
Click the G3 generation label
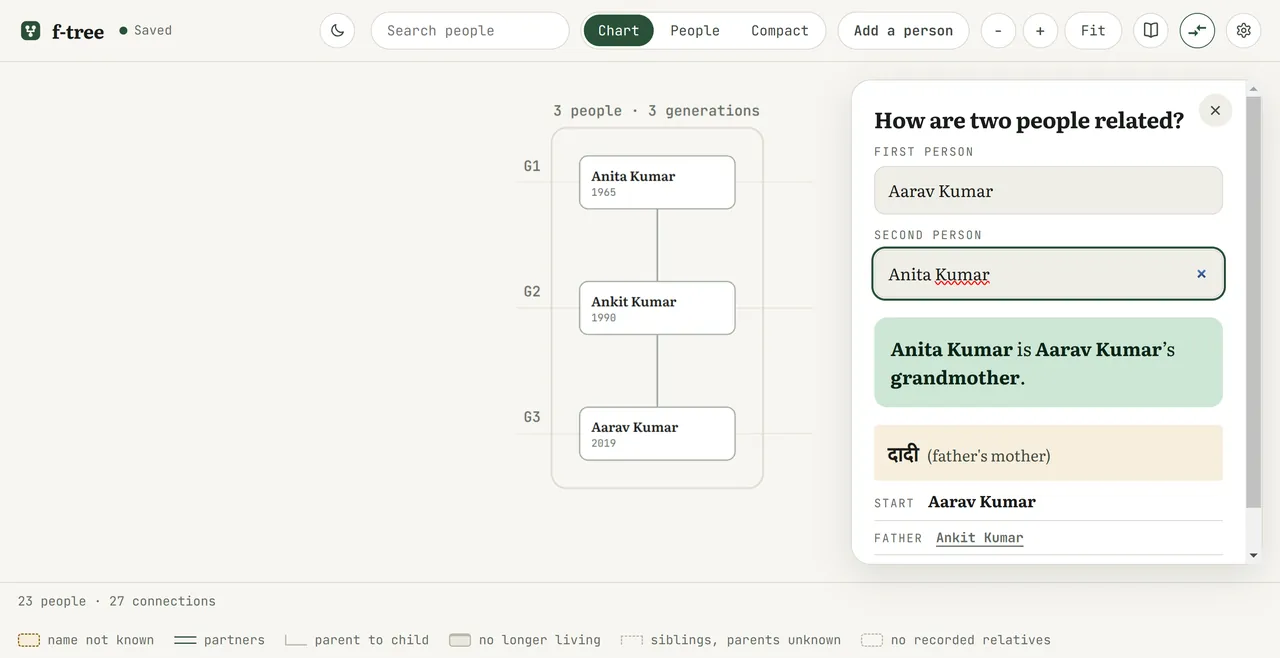532,417
